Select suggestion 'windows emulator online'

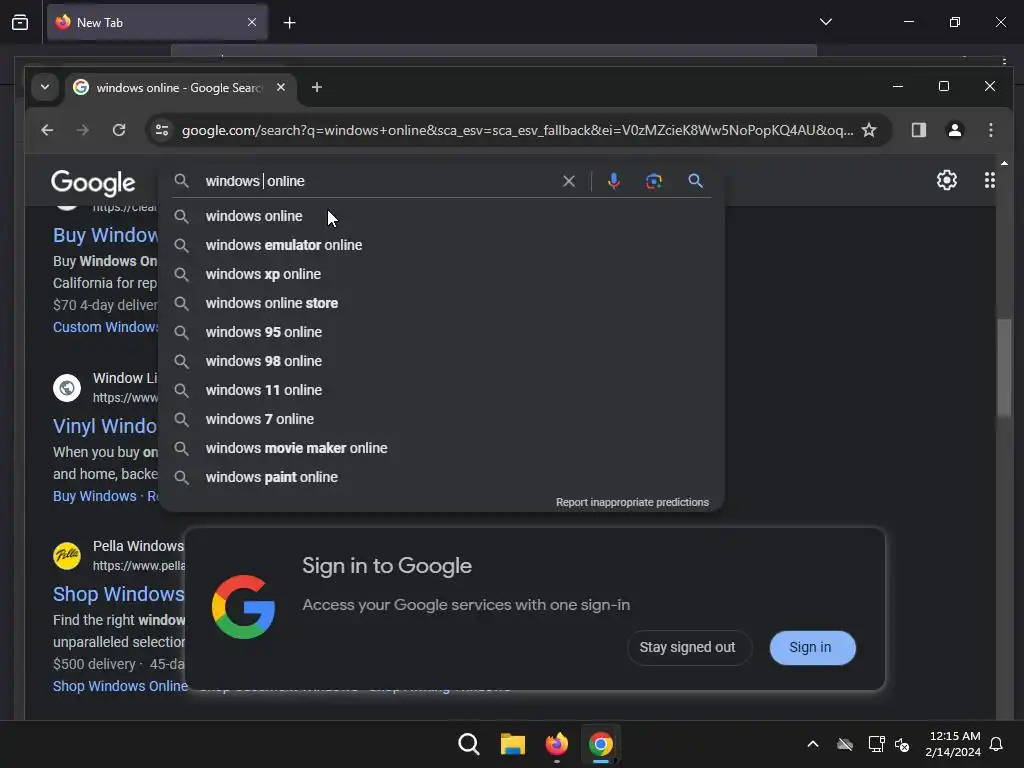[441, 245]
